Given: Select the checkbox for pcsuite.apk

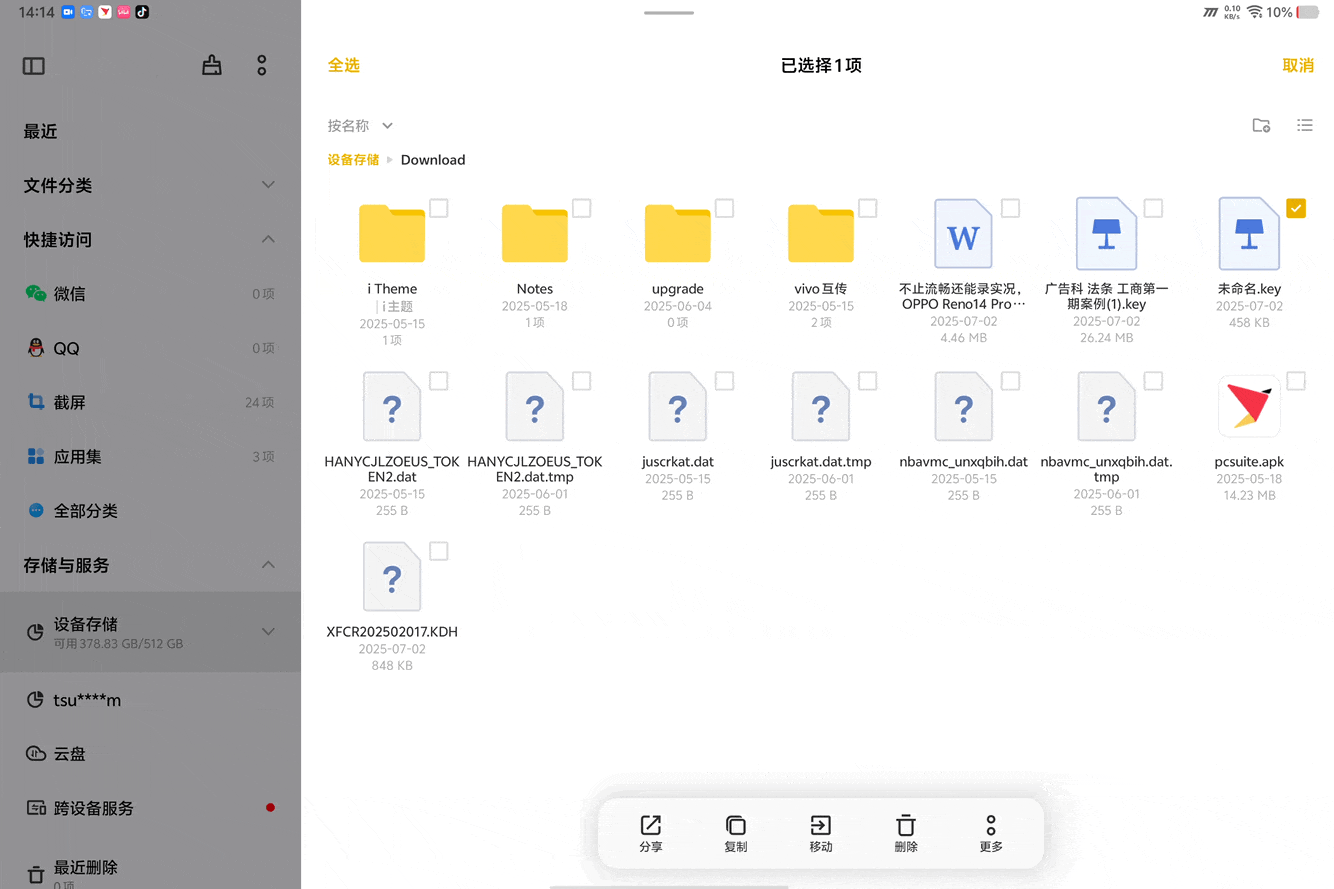Looking at the screenshot, I should [x=1296, y=381].
